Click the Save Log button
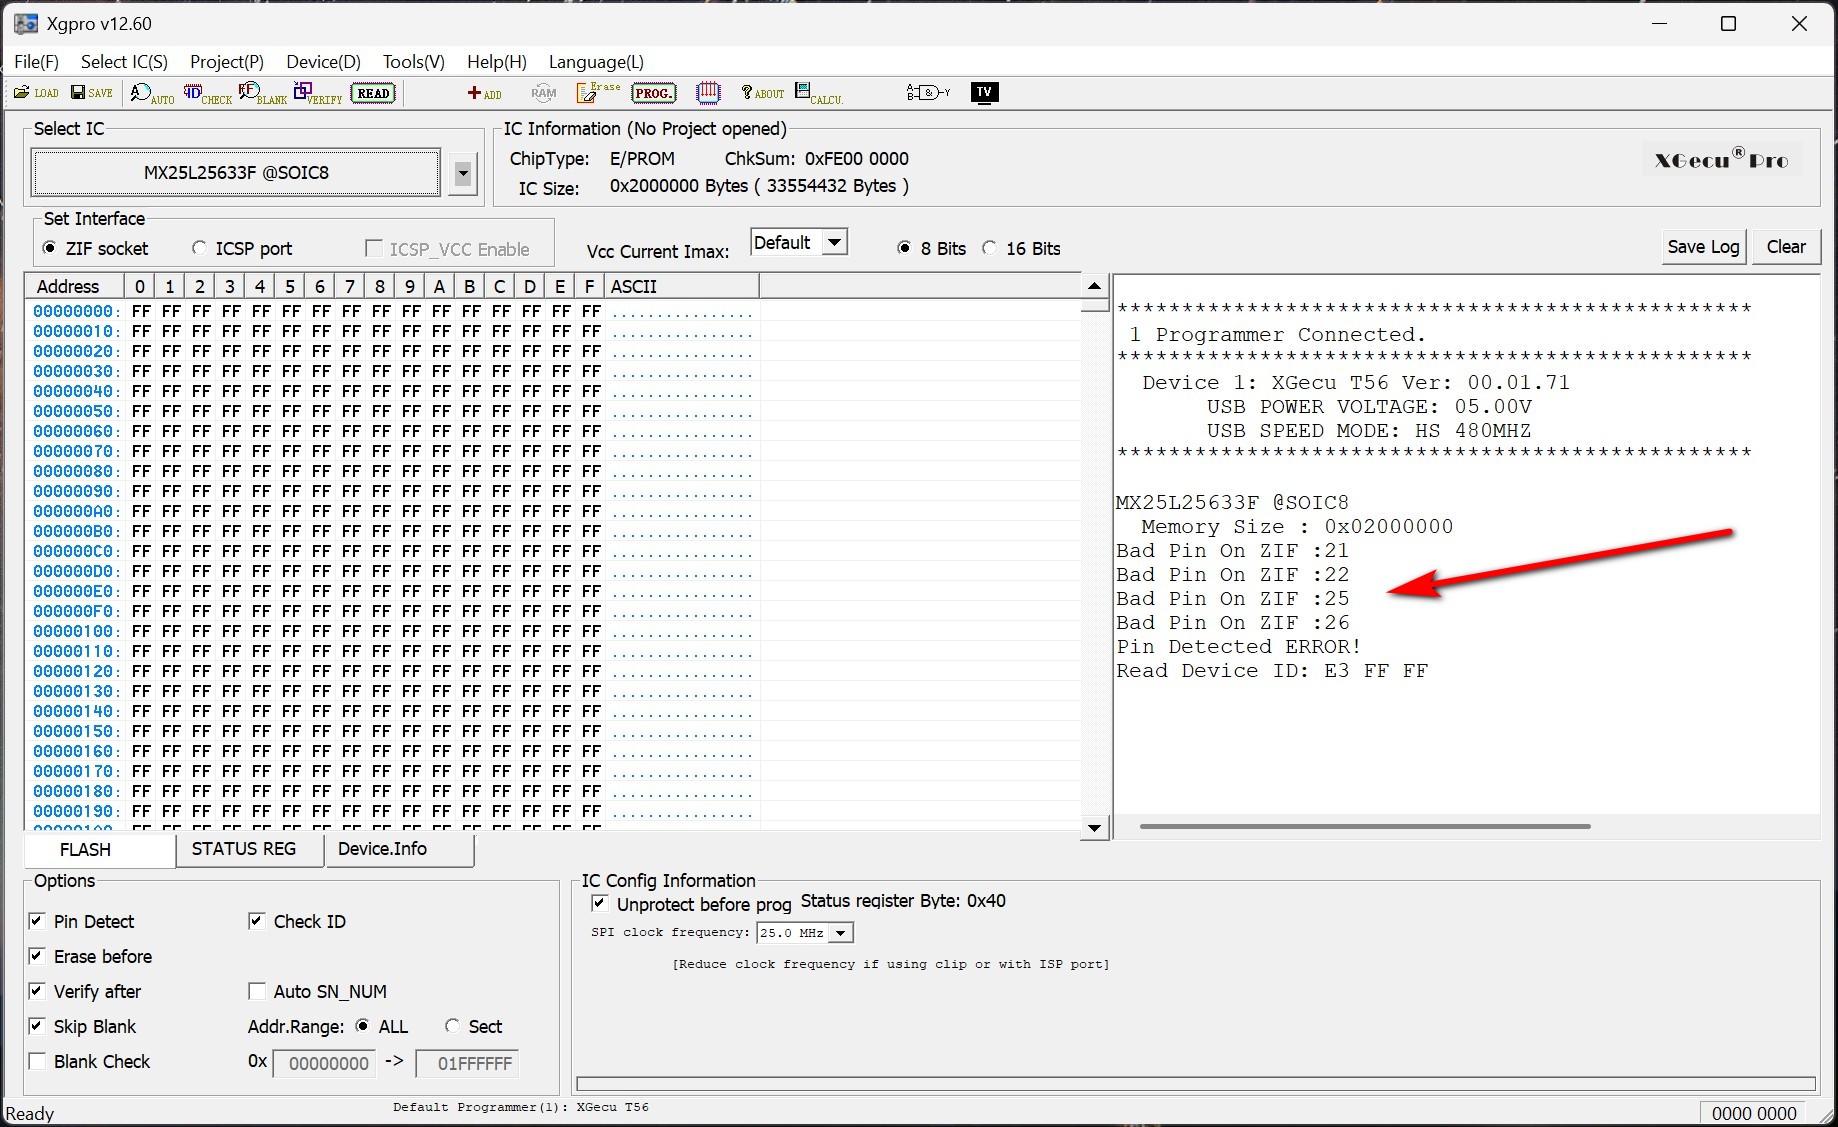The height and width of the screenshot is (1127, 1838). coord(1703,247)
